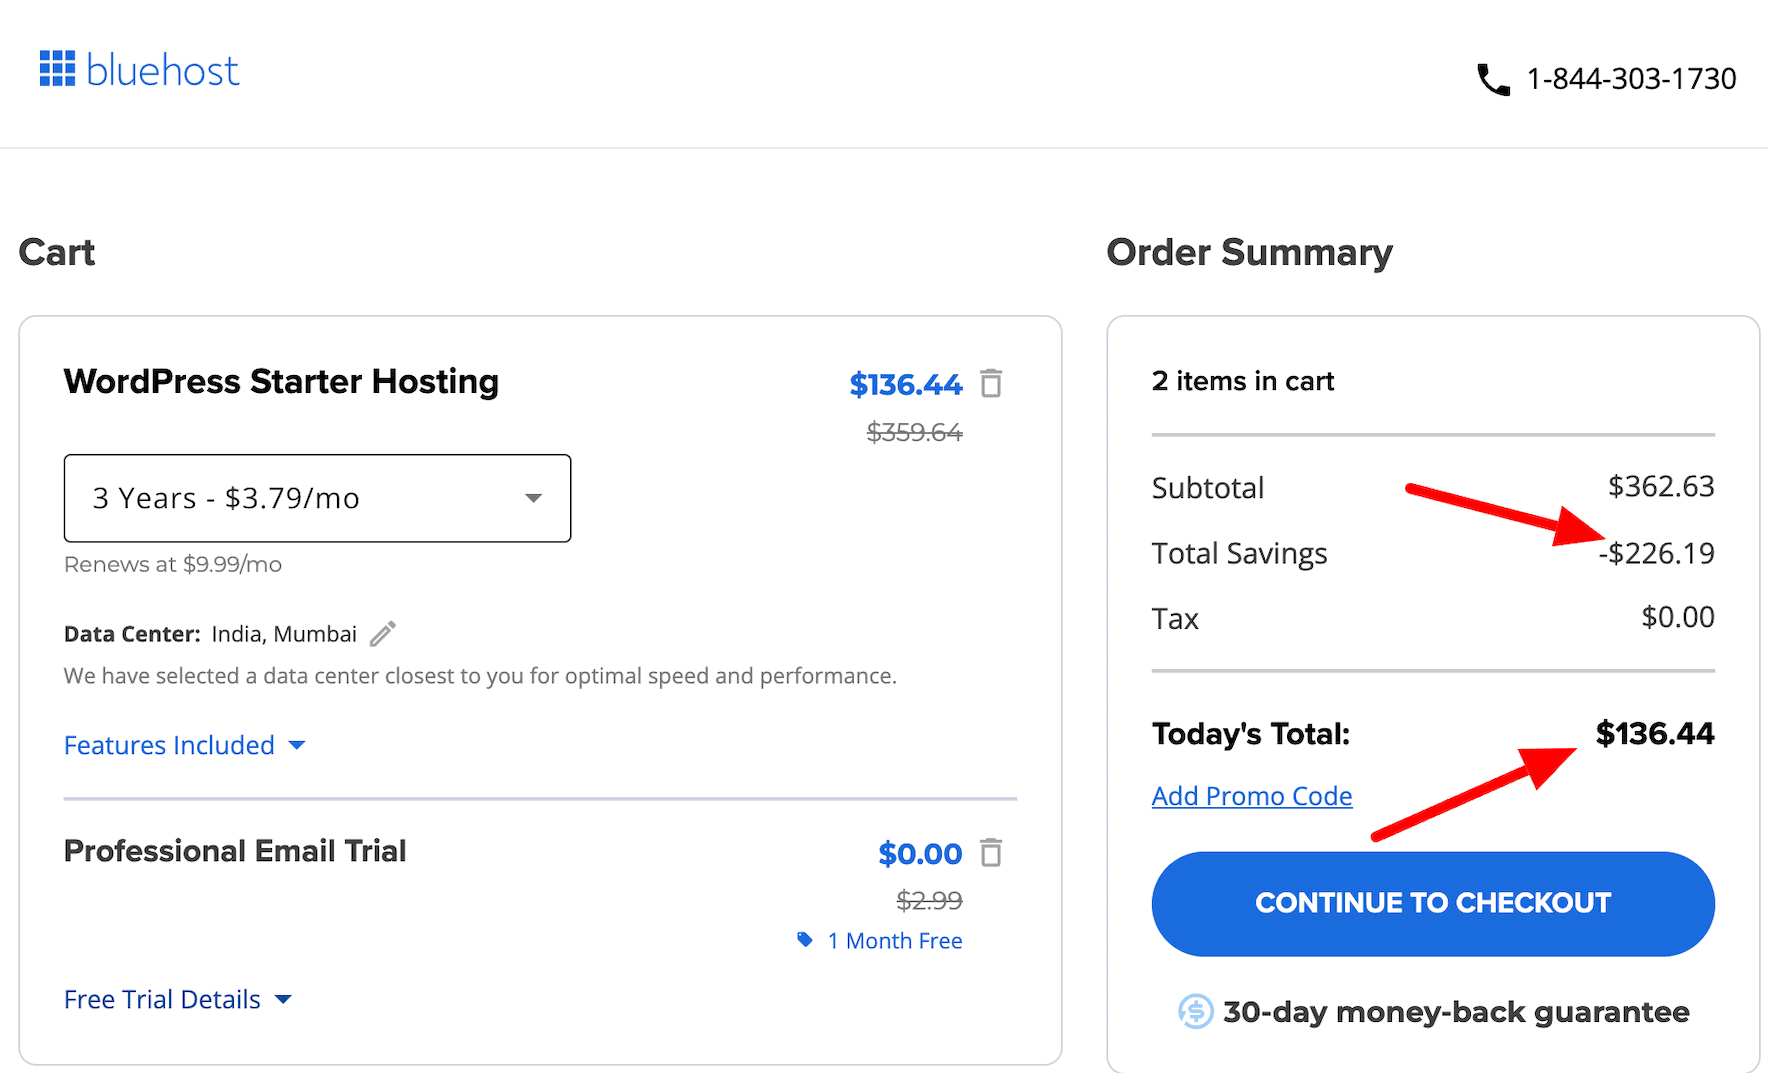The image size is (1768, 1073).
Task: Click the blue tag icon beside 1 Month Free
Action: (x=805, y=939)
